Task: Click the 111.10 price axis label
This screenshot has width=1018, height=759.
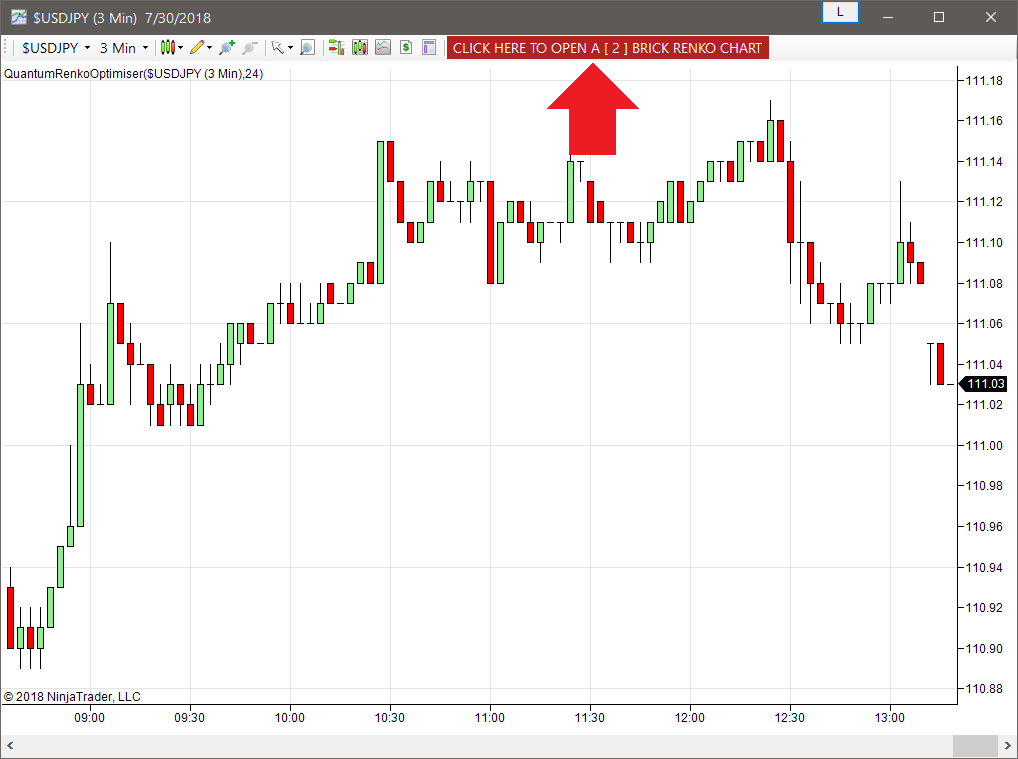Action: pyautogui.click(x=984, y=242)
